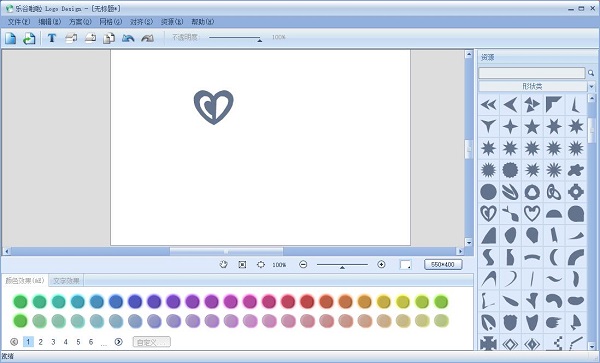Open the 网格 (Grid) menu
Screen dimensions: 600x363
[x=111, y=22]
